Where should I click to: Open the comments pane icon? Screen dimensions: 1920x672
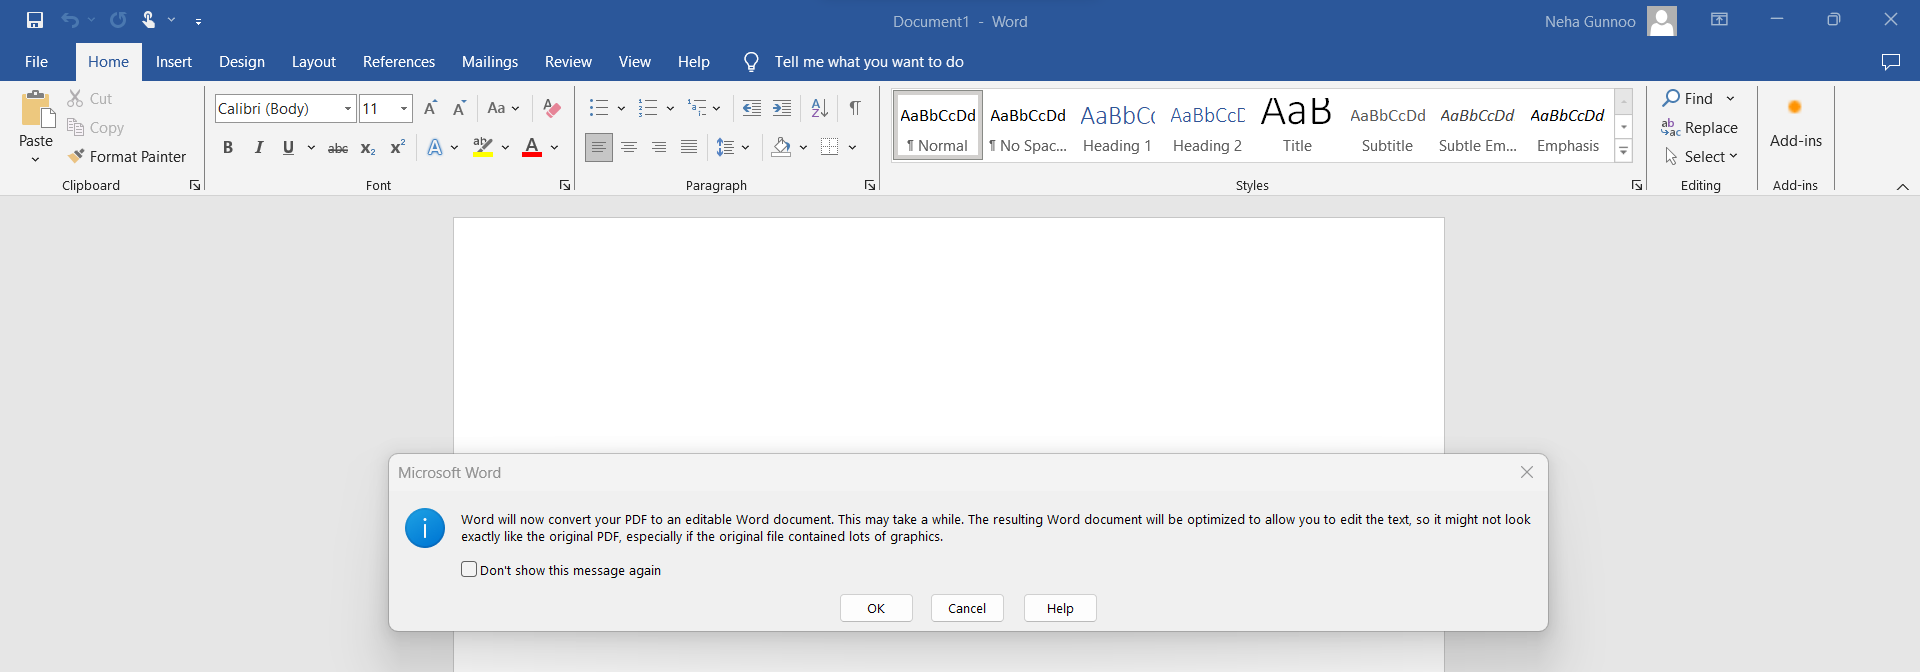tap(1891, 62)
